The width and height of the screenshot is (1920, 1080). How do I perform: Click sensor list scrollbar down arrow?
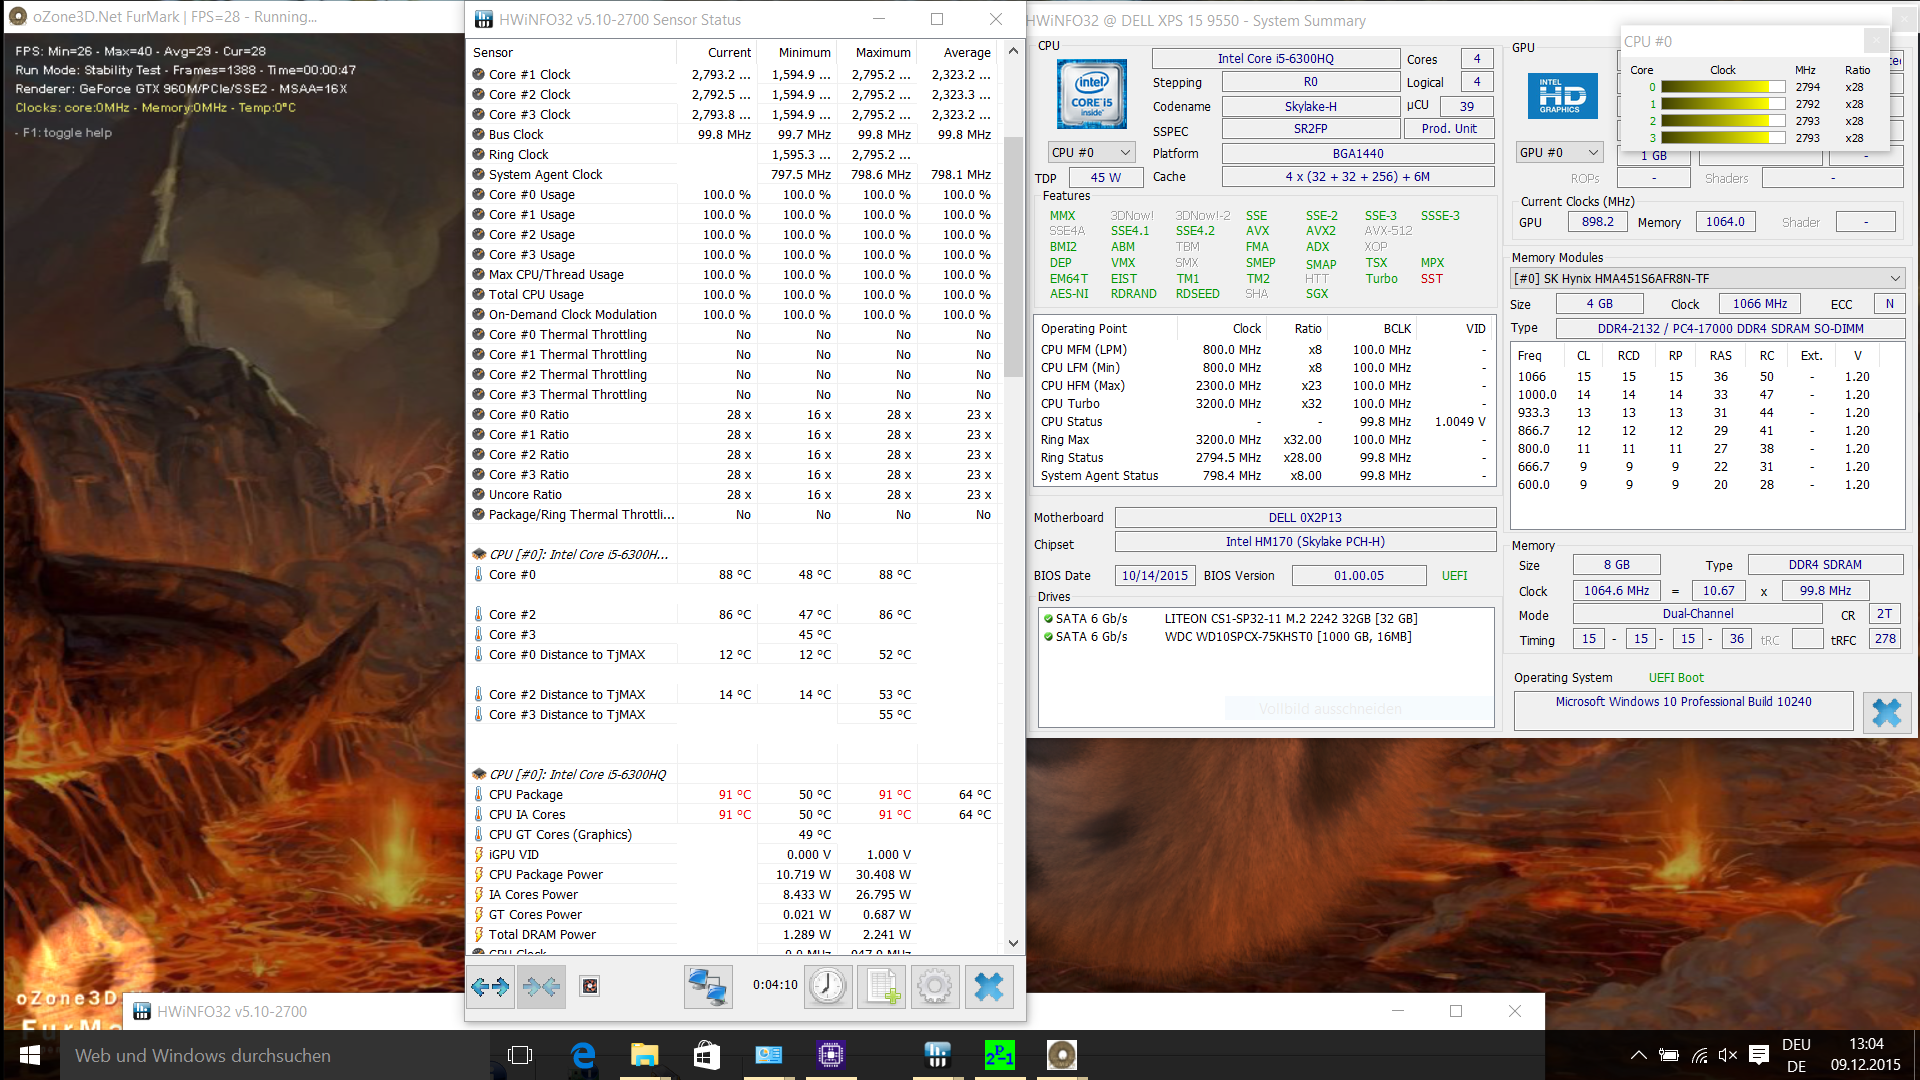point(1013,943)
